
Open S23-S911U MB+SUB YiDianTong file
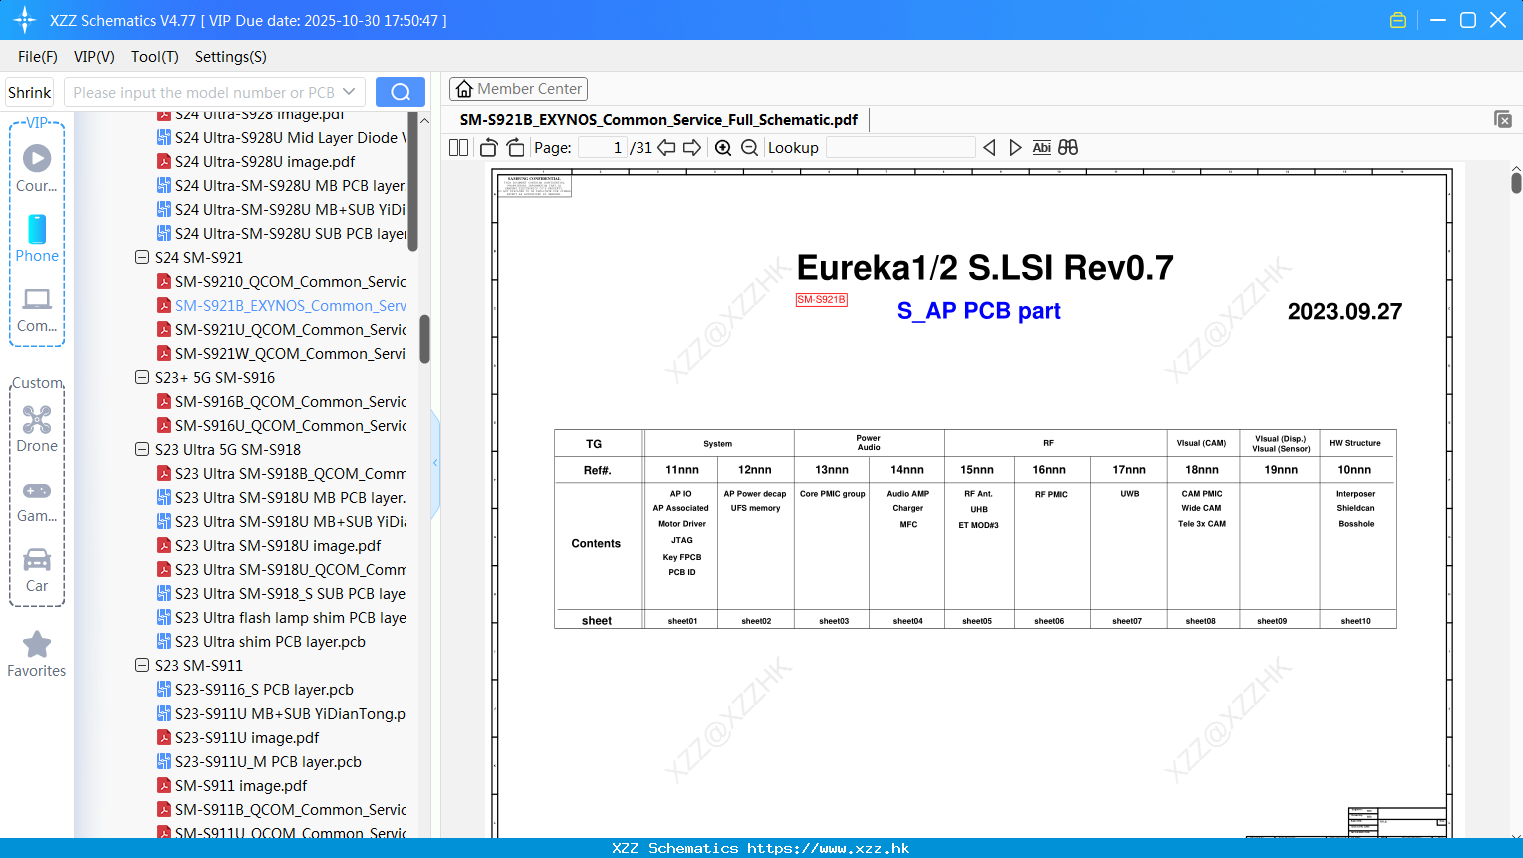tap(282, 713)
